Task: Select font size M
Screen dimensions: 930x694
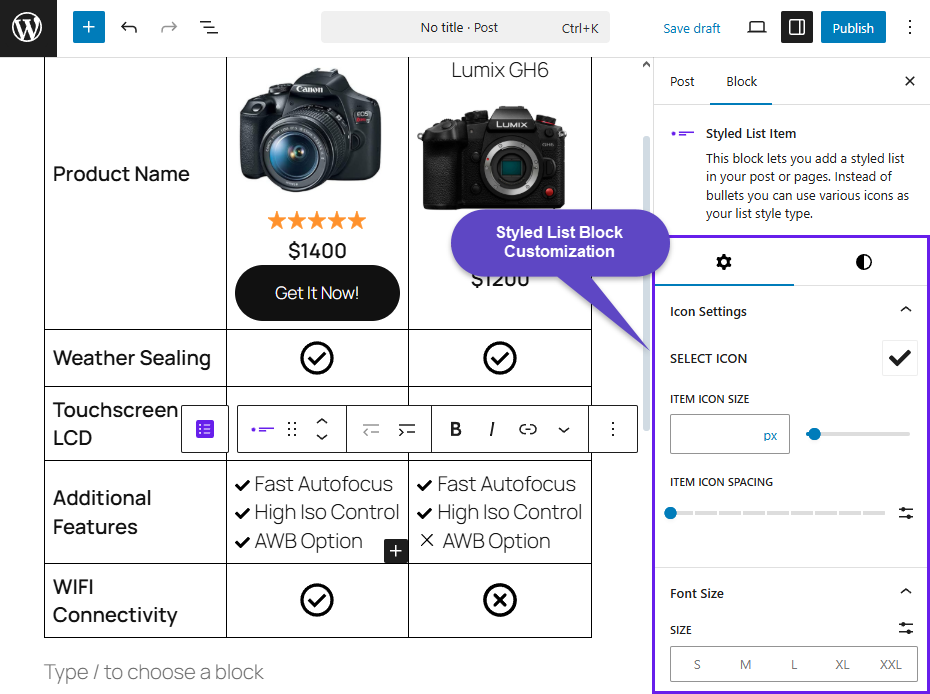Action: (x=746, y=664)
